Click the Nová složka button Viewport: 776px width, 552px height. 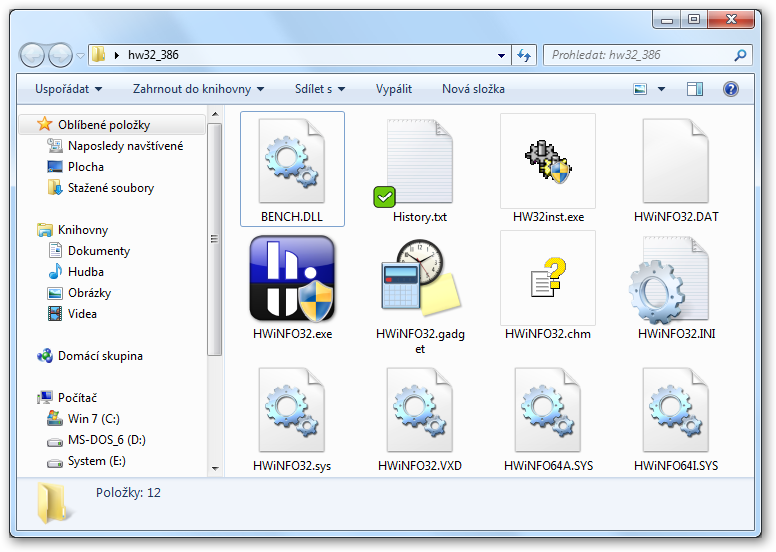click(473, 89)
